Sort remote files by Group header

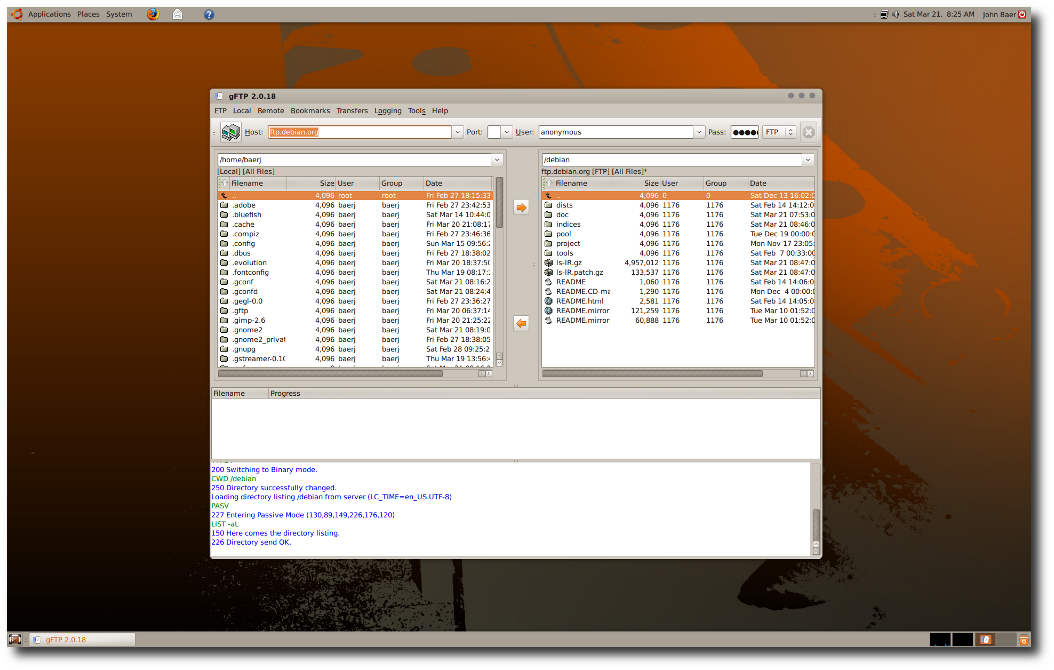coord(724,183)
